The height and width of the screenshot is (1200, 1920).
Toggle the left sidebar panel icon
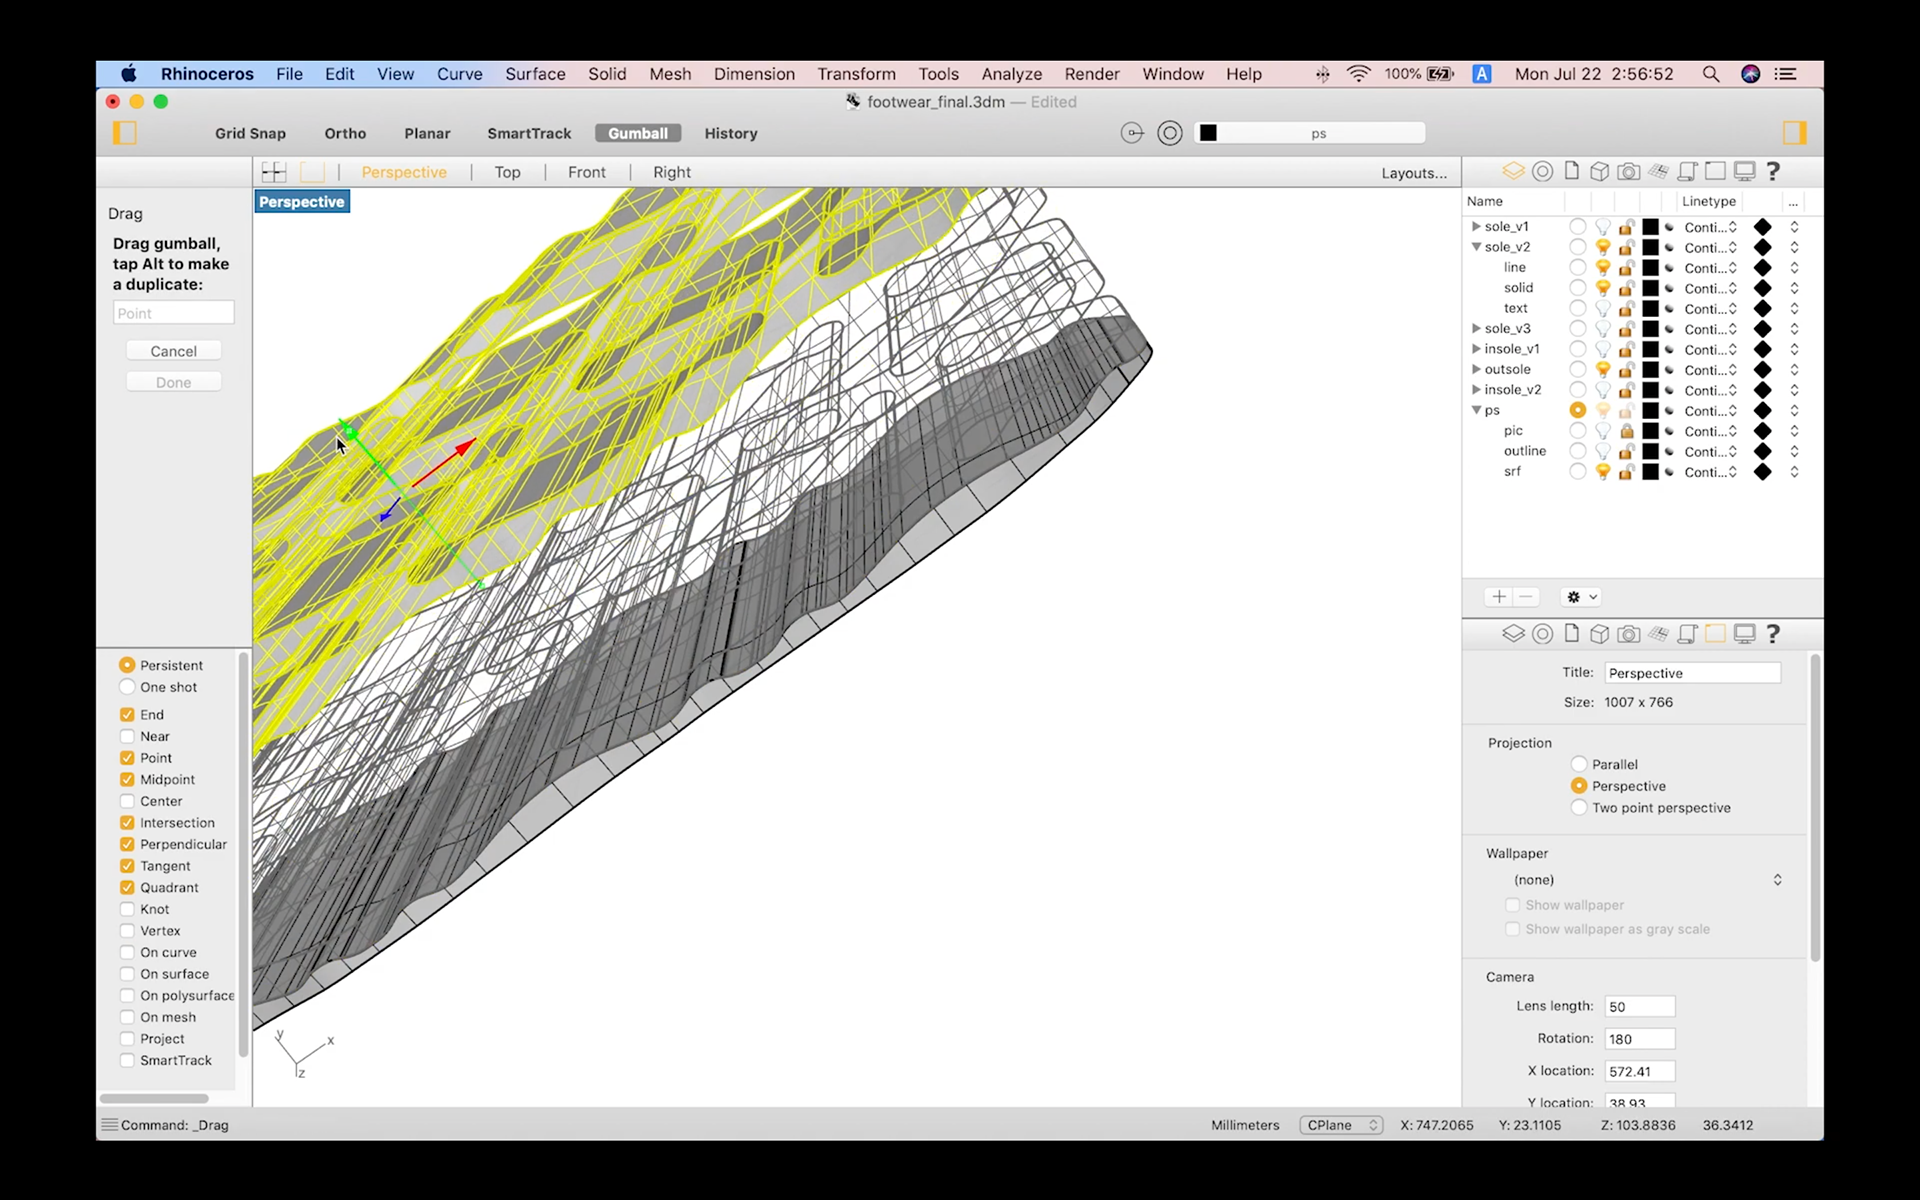[125, 133]
